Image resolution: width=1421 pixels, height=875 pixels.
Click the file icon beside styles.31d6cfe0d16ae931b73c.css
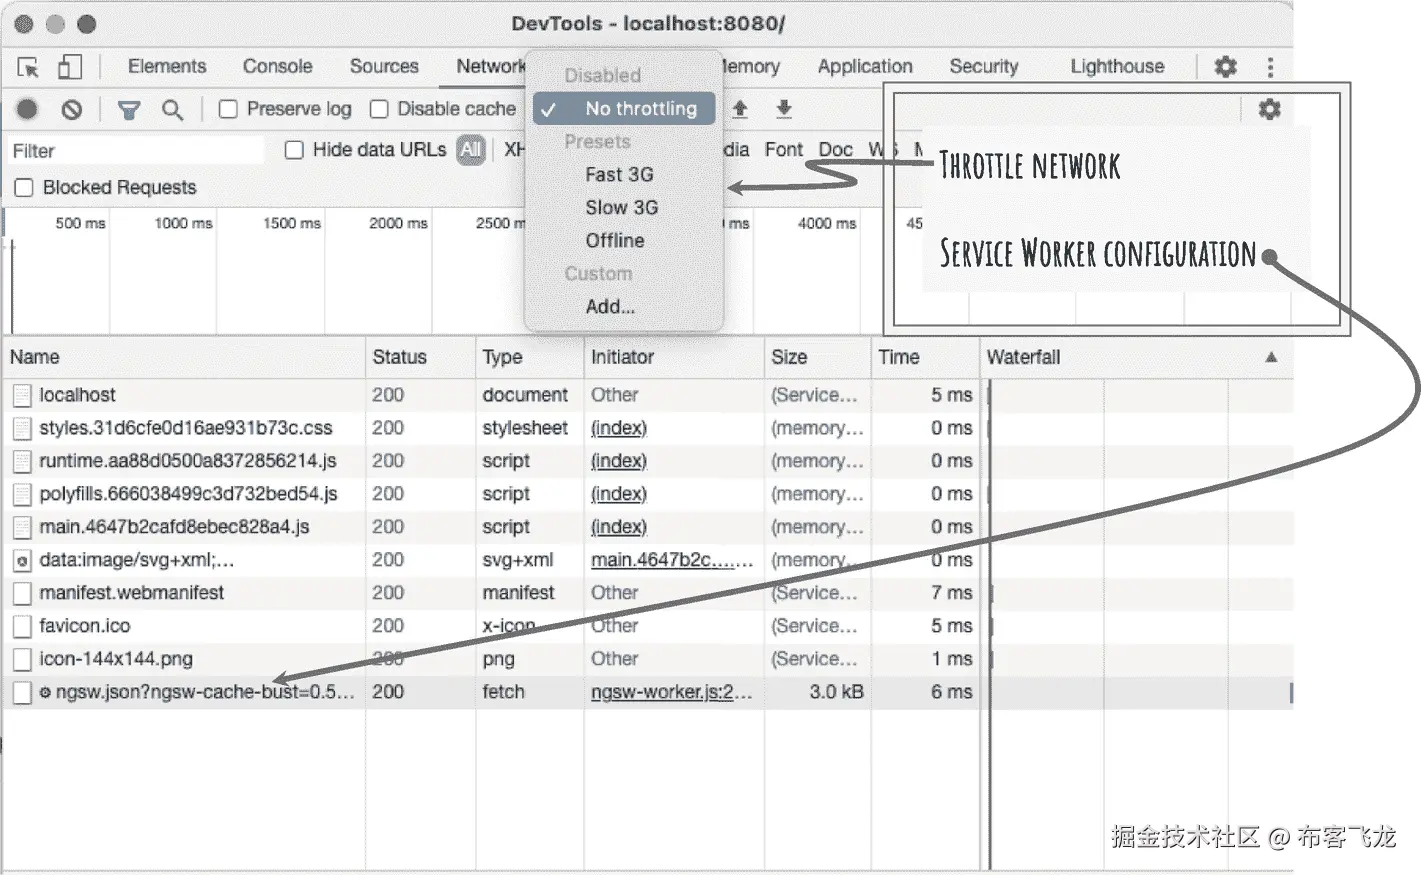[x=22, y=429]
